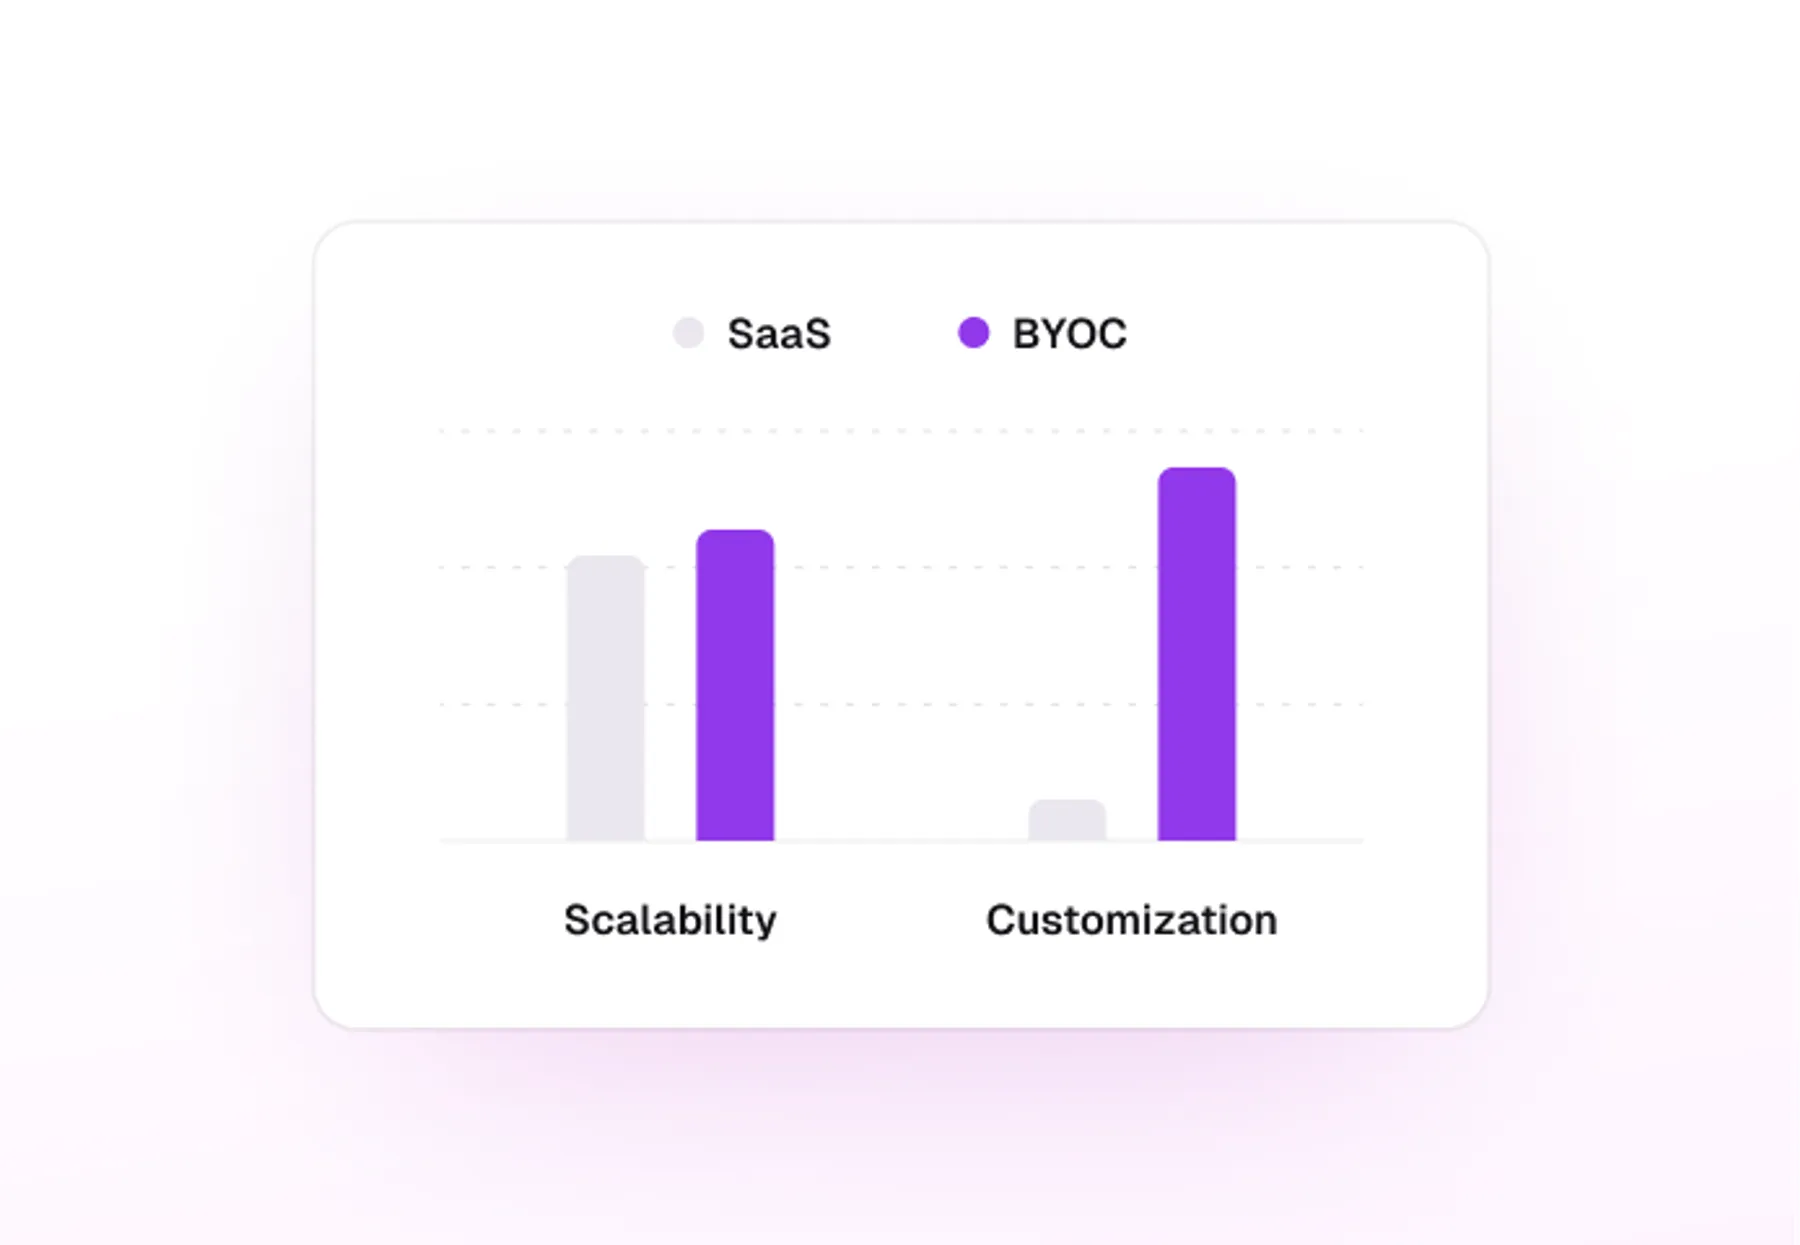Select the BYOC legend label

[1069, 334]
